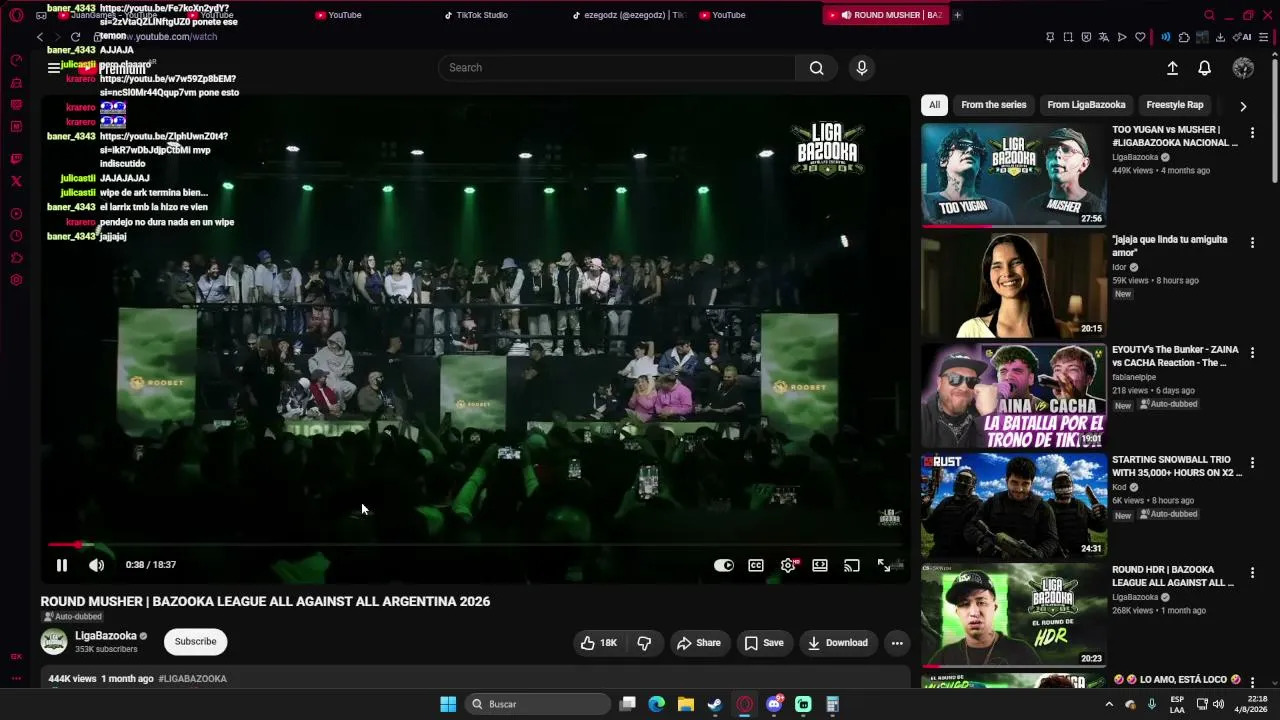
Task: Download the video
Action: (x=838, y=643)
